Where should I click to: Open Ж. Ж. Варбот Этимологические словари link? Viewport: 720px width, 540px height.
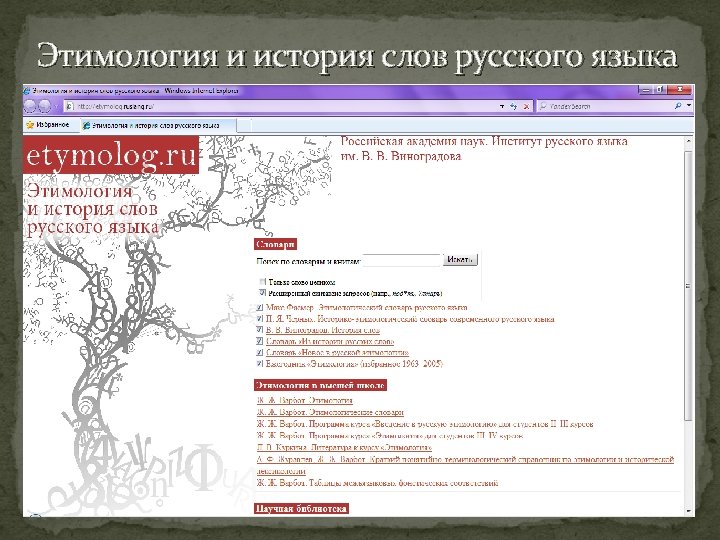tap(330, 412)
